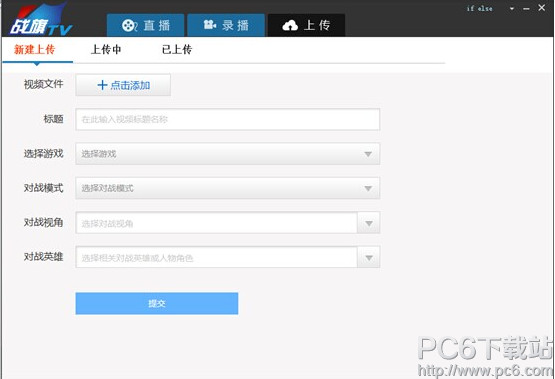The image size is (555, 379).
Task: Click the cloud upload icon
Action: coord(290,25)
